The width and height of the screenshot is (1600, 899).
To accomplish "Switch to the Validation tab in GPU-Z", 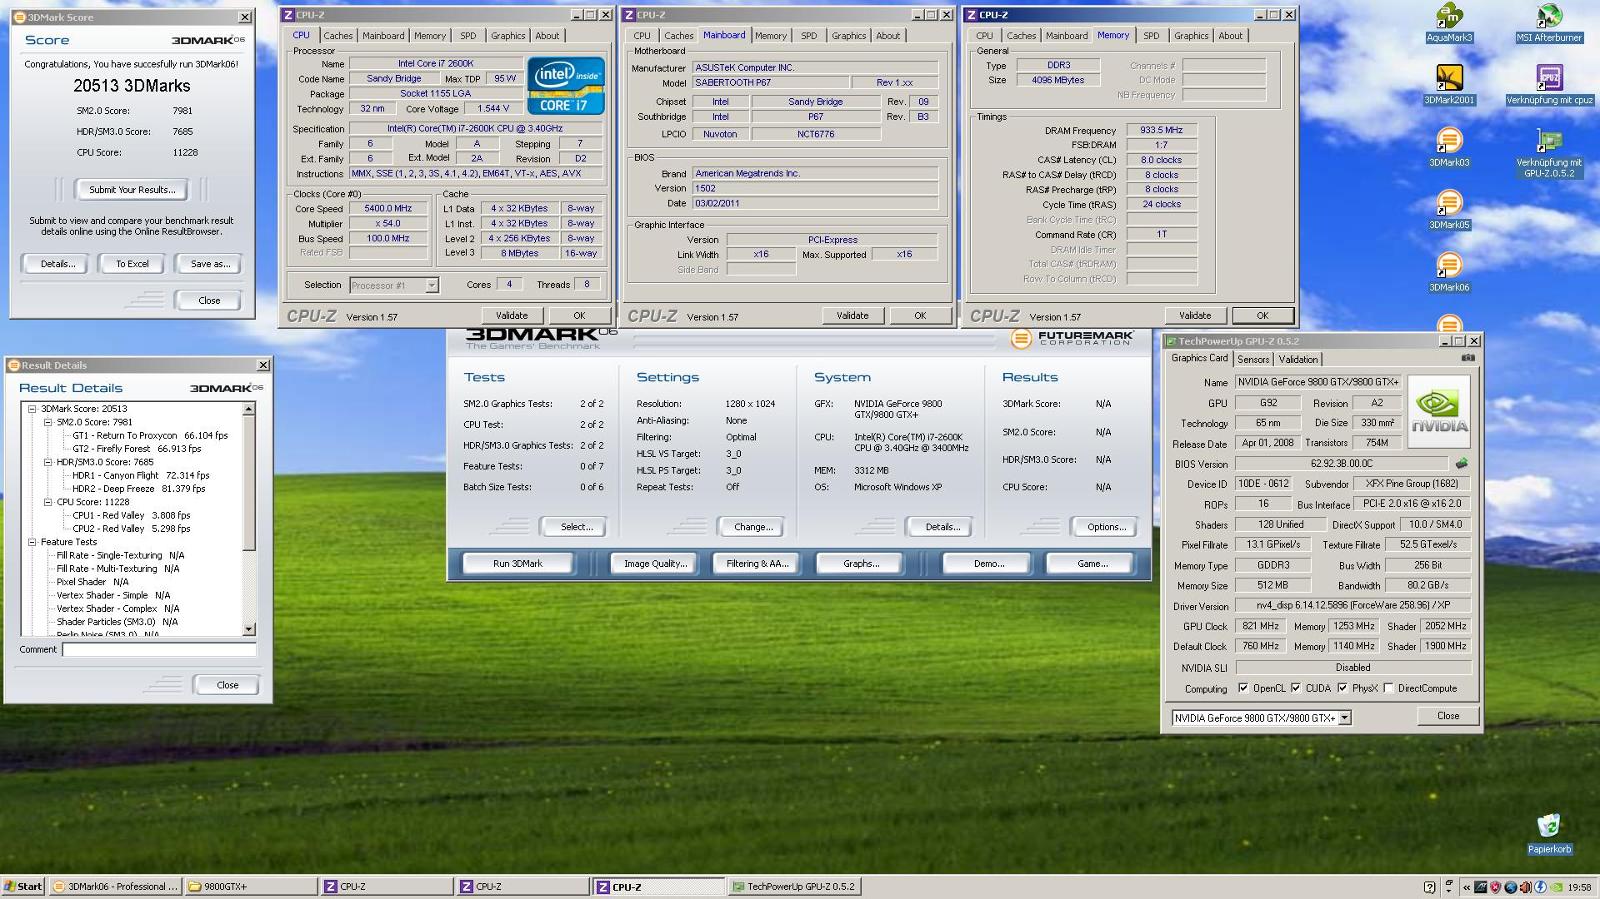I will pos(1298,359).
